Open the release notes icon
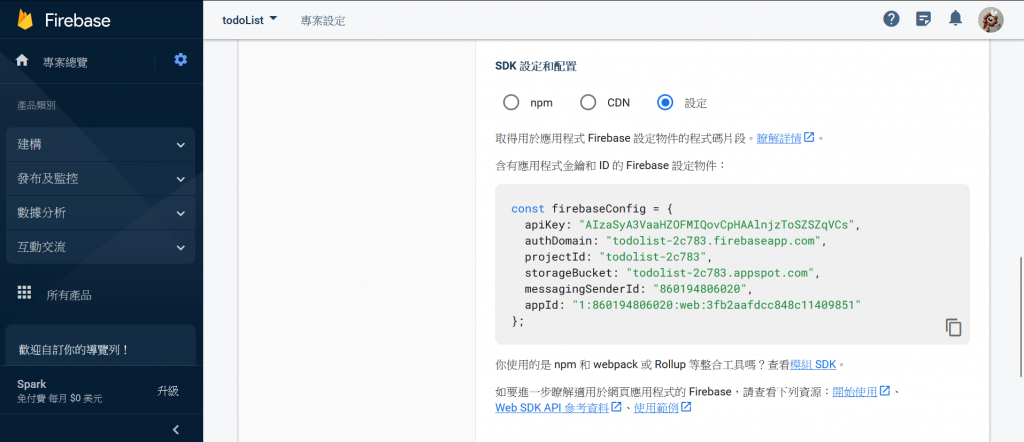 tap(923, 19)
